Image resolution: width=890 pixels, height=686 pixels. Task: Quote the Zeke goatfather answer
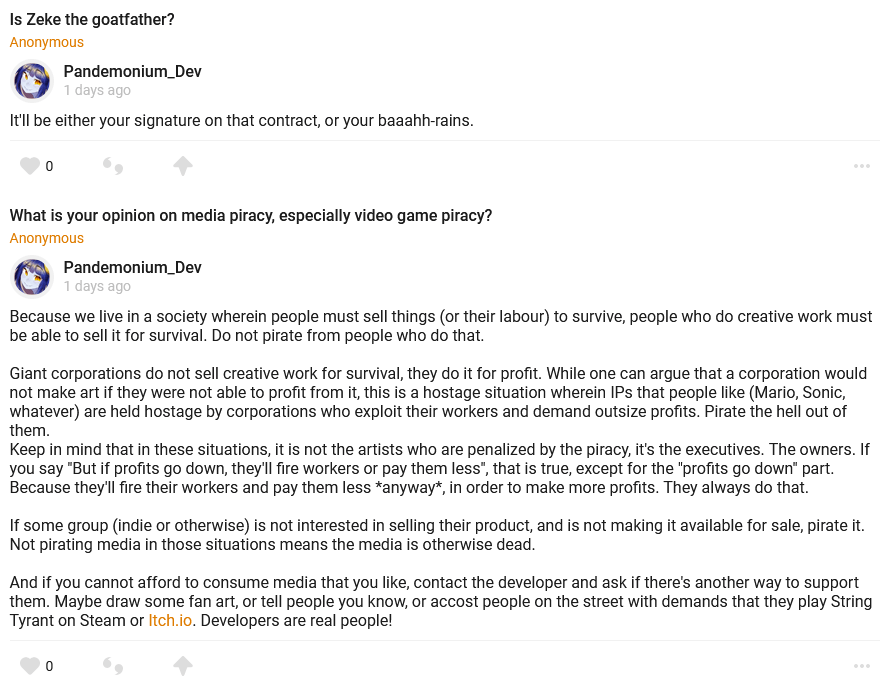coord(113,166)
